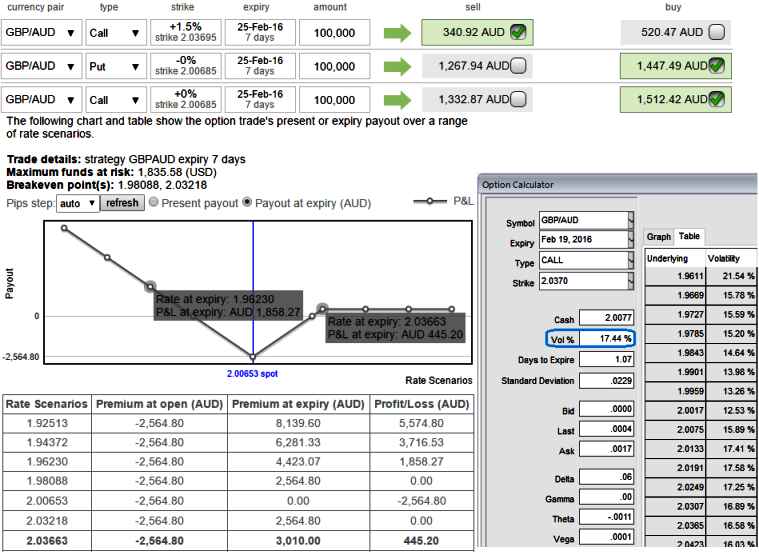Click green arrow in the +1.5% Call row

pyautogui.click(x=397, y=33)
